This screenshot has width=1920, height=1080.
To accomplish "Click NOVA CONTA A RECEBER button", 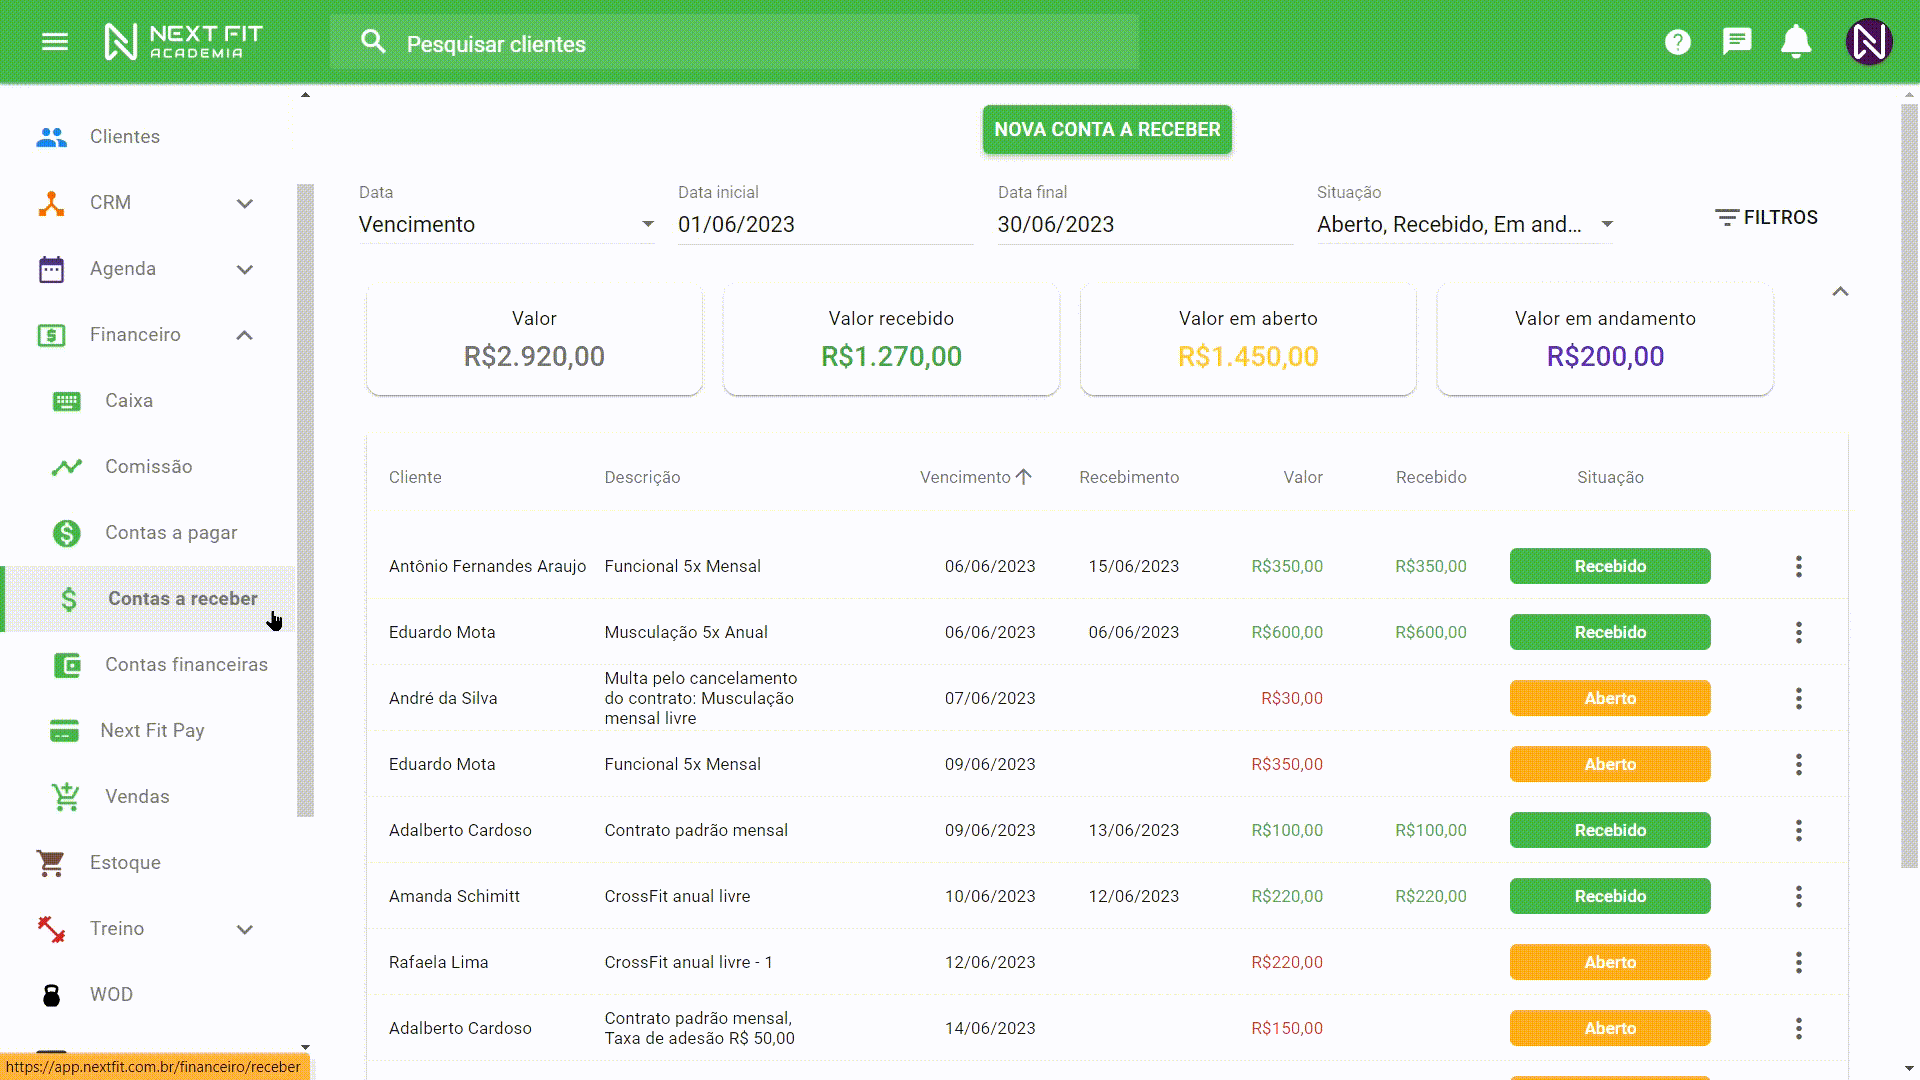I will coord(1107,130).
